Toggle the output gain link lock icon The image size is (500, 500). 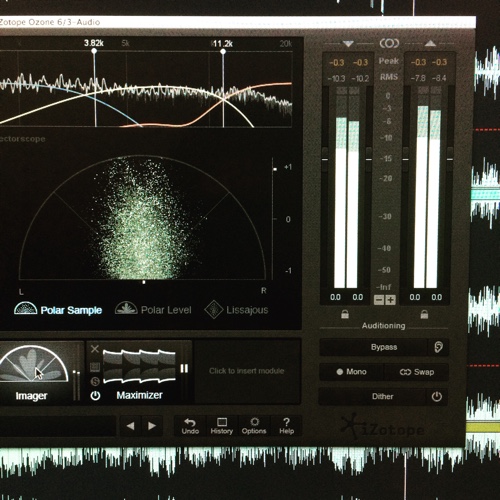pos(424,314)
